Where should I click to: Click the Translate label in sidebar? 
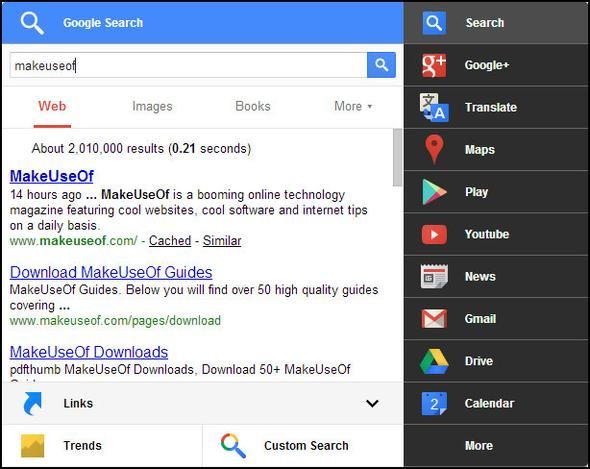click(x=491, y=107)
